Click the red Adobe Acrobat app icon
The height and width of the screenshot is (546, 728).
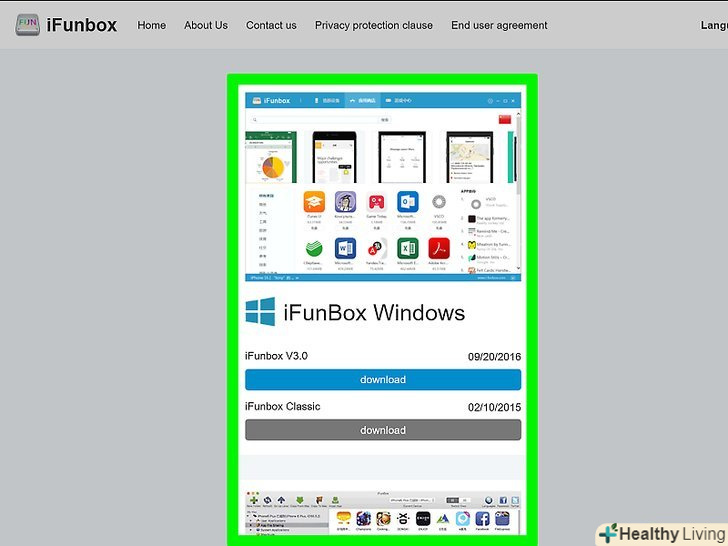pyautogui.click(x=439, y=248)
